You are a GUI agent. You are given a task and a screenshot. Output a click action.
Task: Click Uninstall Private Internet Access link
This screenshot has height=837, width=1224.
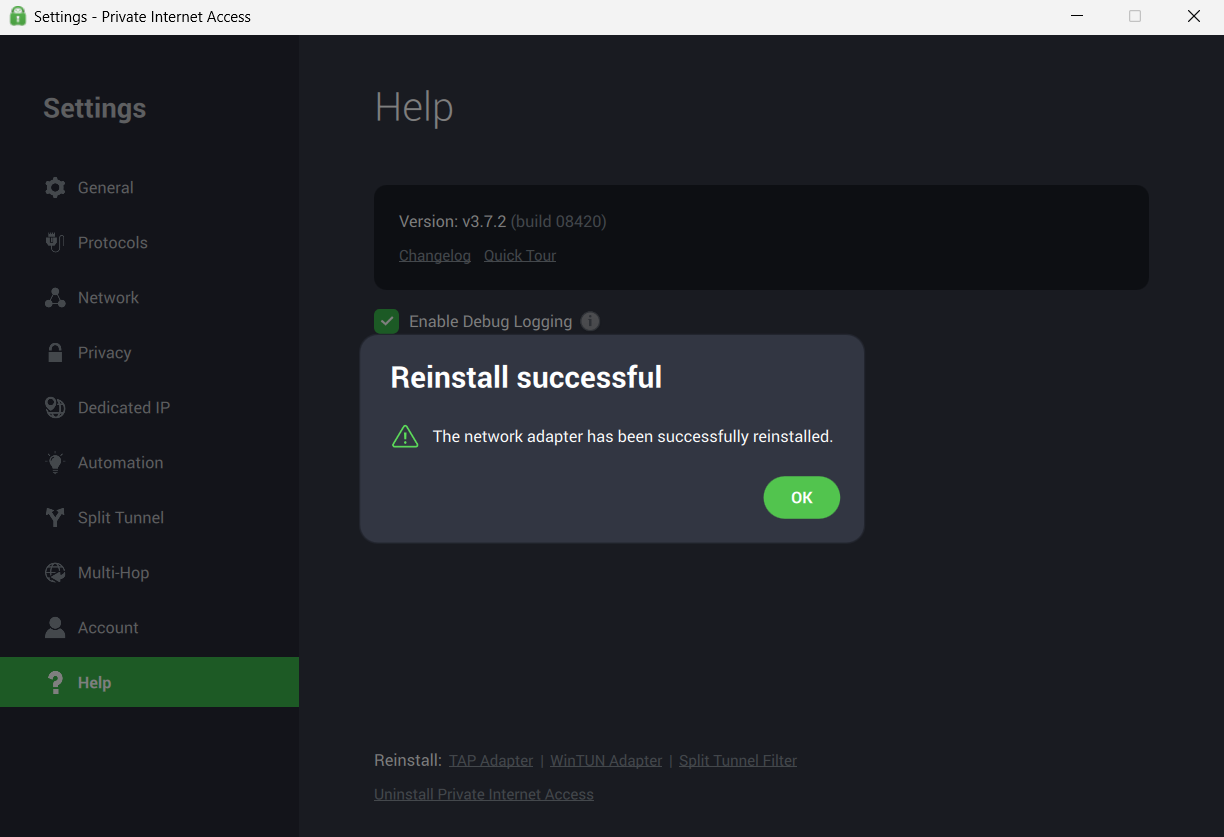pos(484,795)
